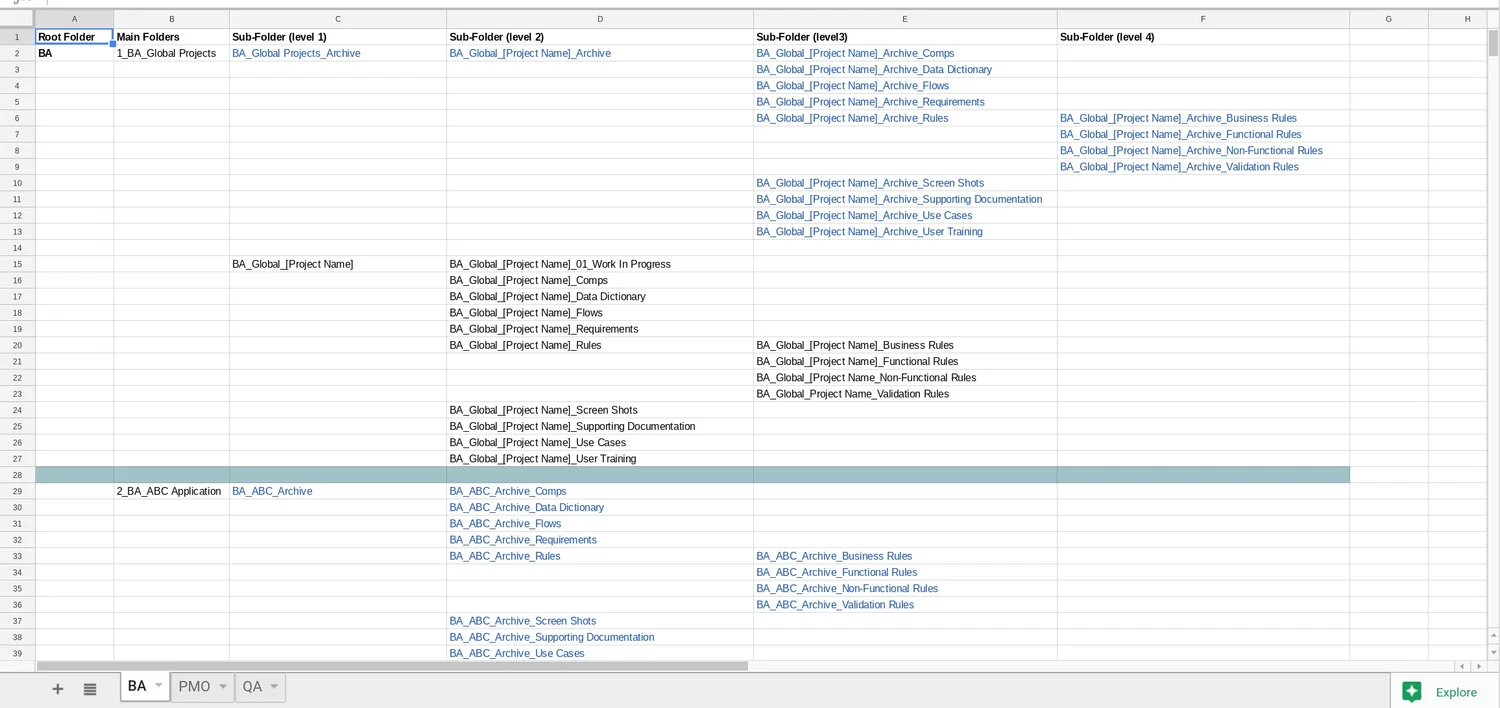Select the highlighted row 28 header

click(17, 474)
